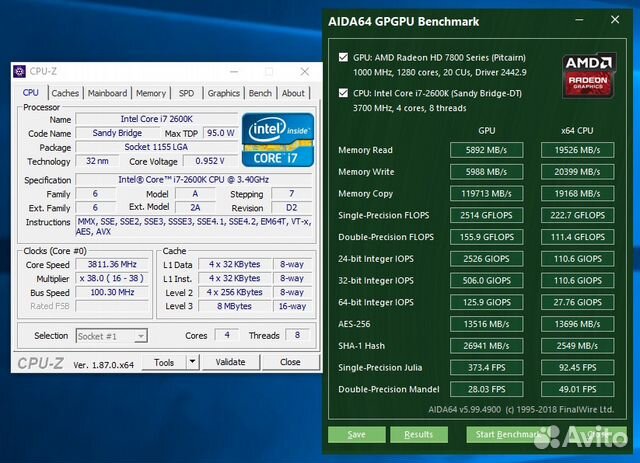Click the Core Speed value field
640x463 pixels.
pos(113,264)
